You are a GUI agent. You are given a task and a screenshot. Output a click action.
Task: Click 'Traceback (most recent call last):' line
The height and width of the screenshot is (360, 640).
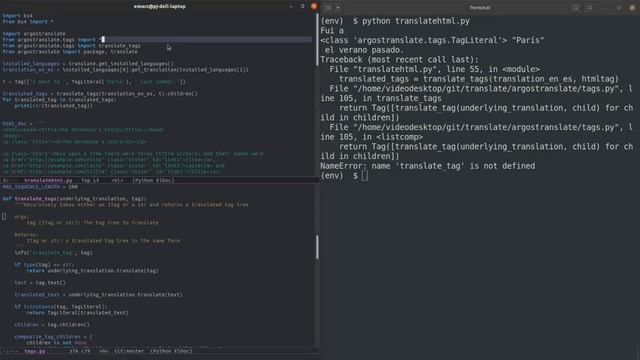click(399, 60)
